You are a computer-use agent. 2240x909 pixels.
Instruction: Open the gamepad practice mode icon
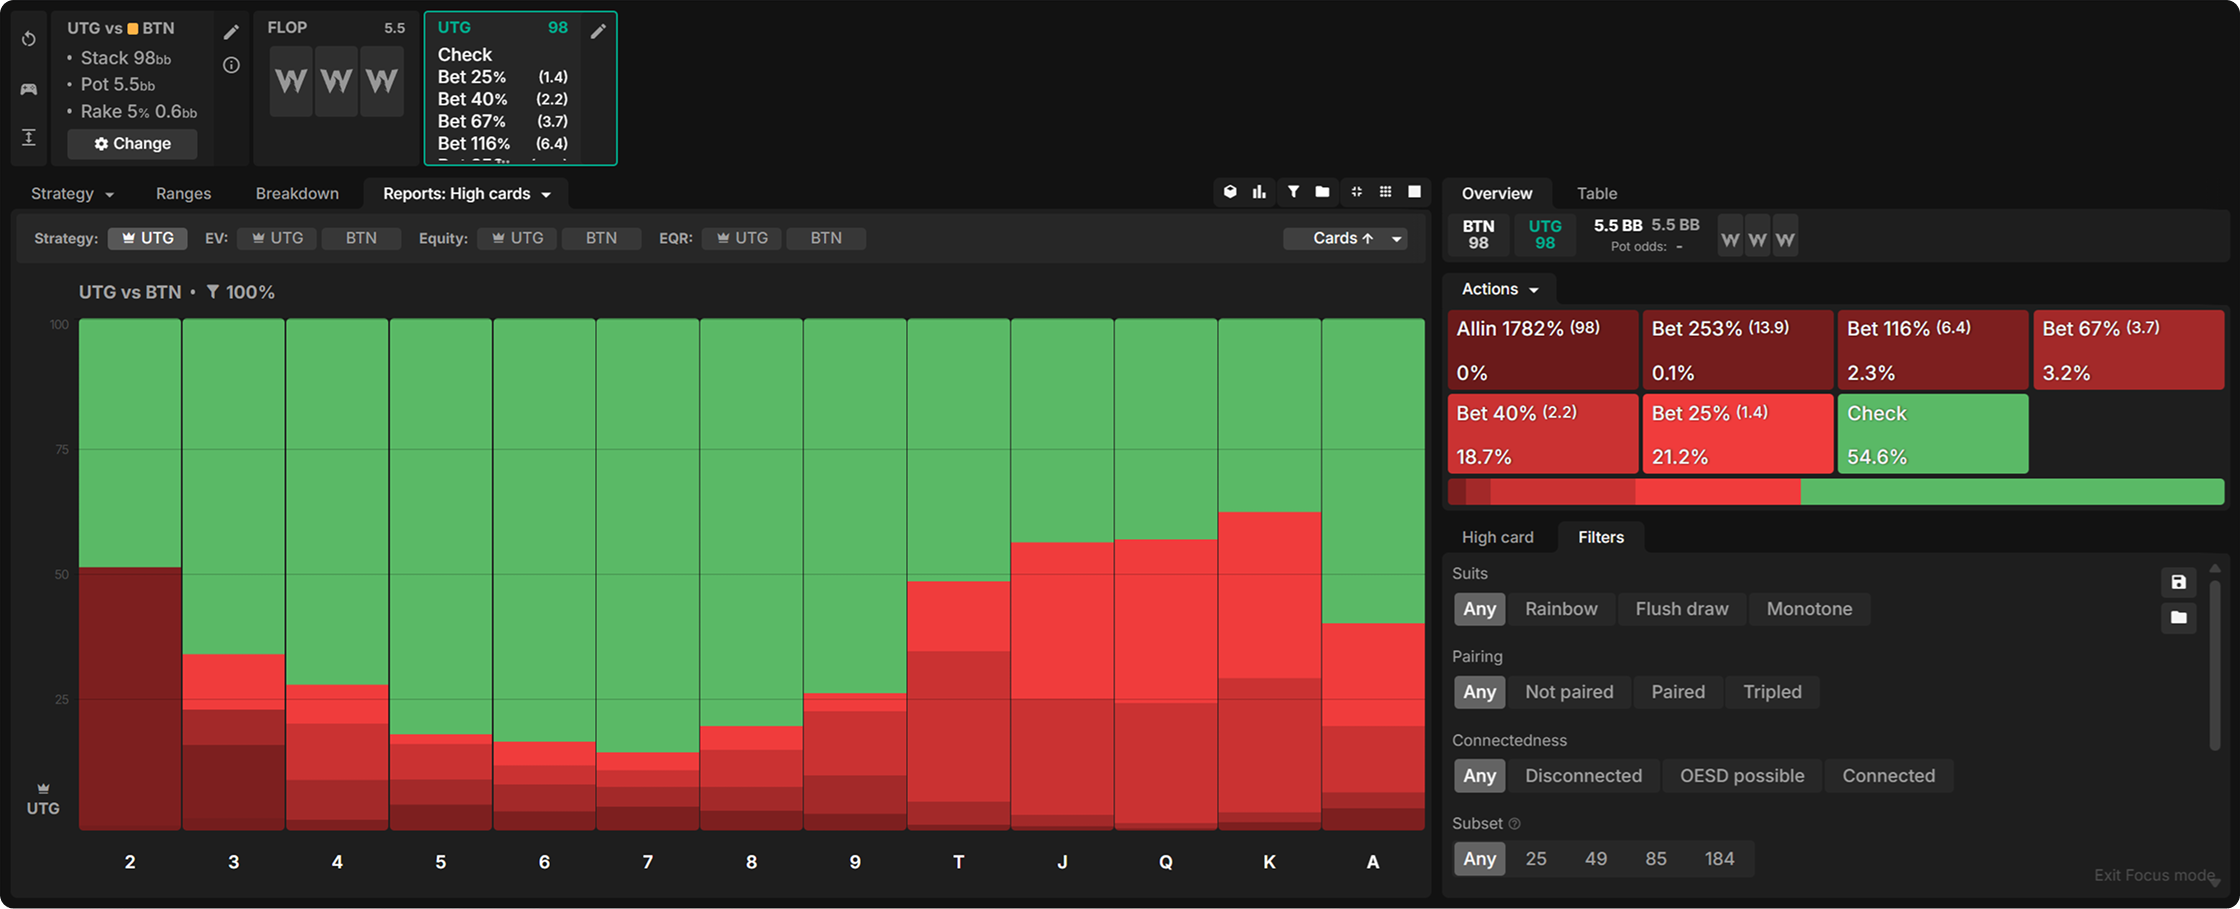tap(29, 89)
